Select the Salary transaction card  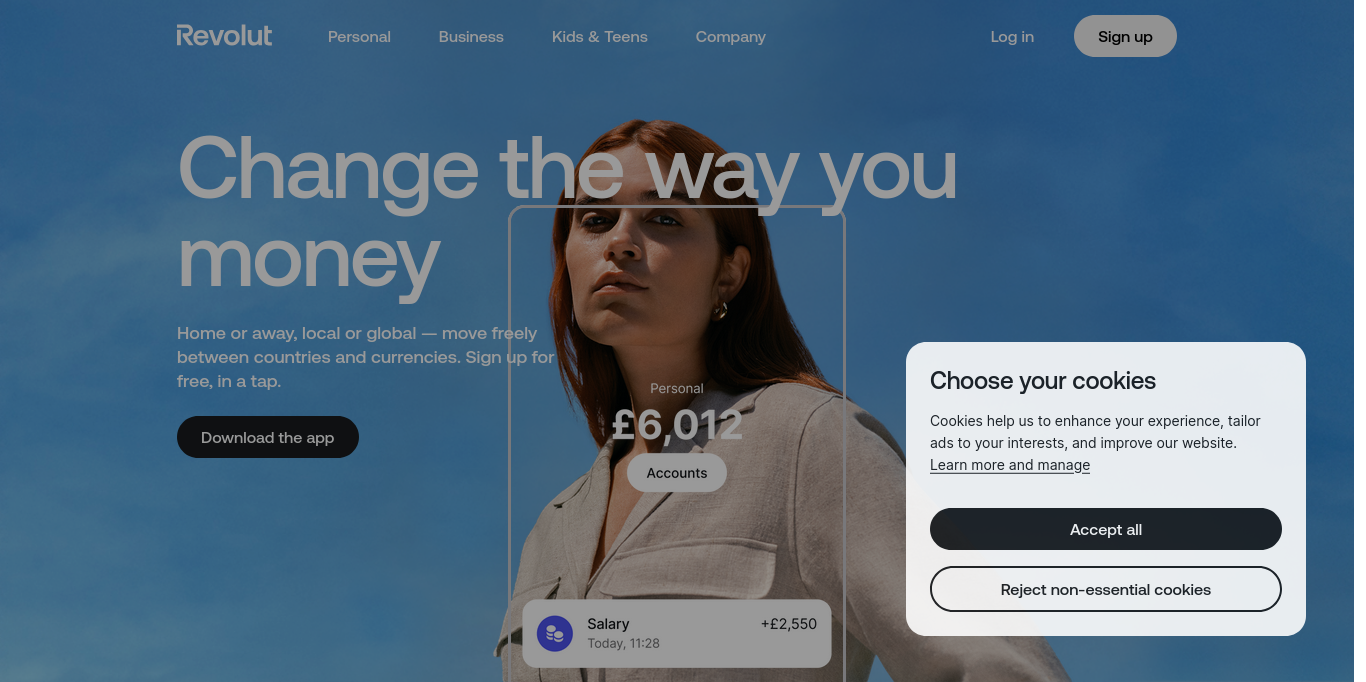click(x=677, y=633)
